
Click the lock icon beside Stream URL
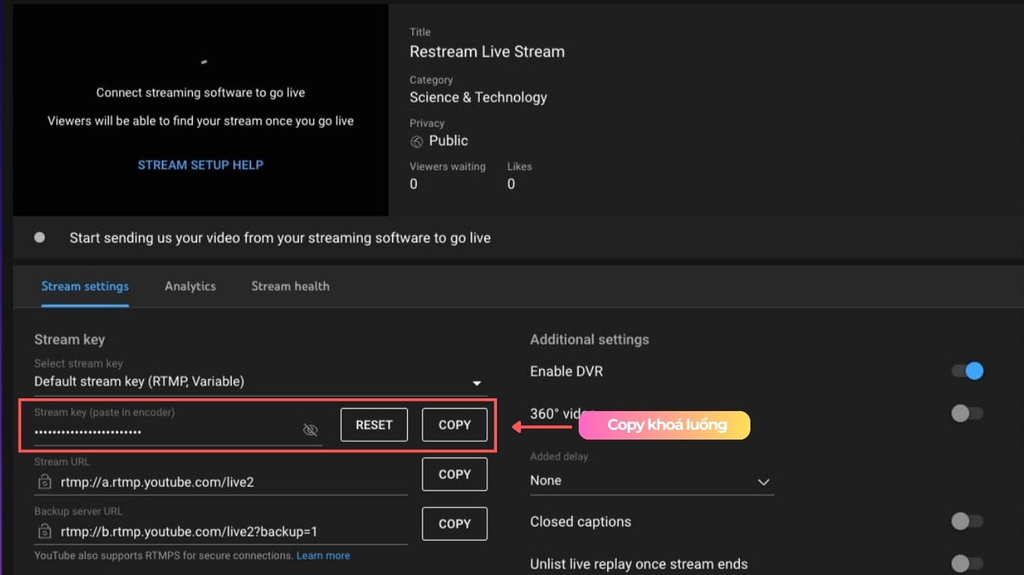tap(44, 482)
